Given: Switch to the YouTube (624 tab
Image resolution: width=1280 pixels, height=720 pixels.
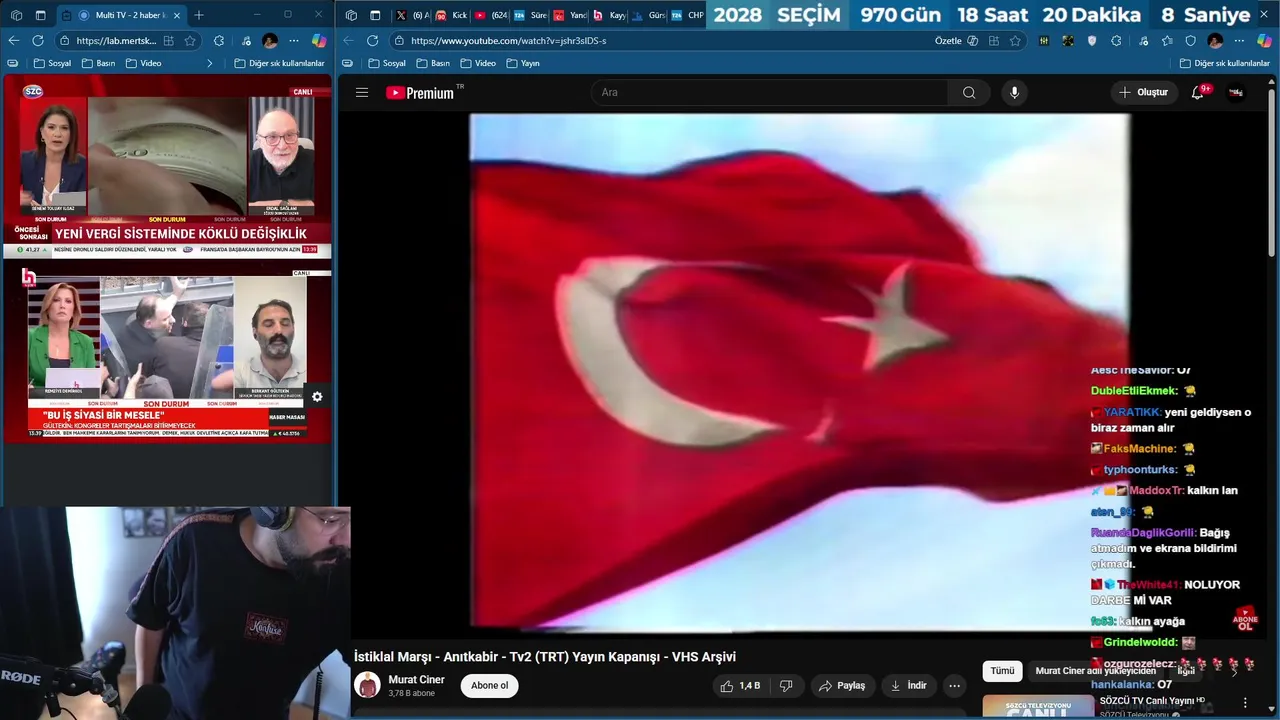Looking at the screenshot, I should [491, 15].
